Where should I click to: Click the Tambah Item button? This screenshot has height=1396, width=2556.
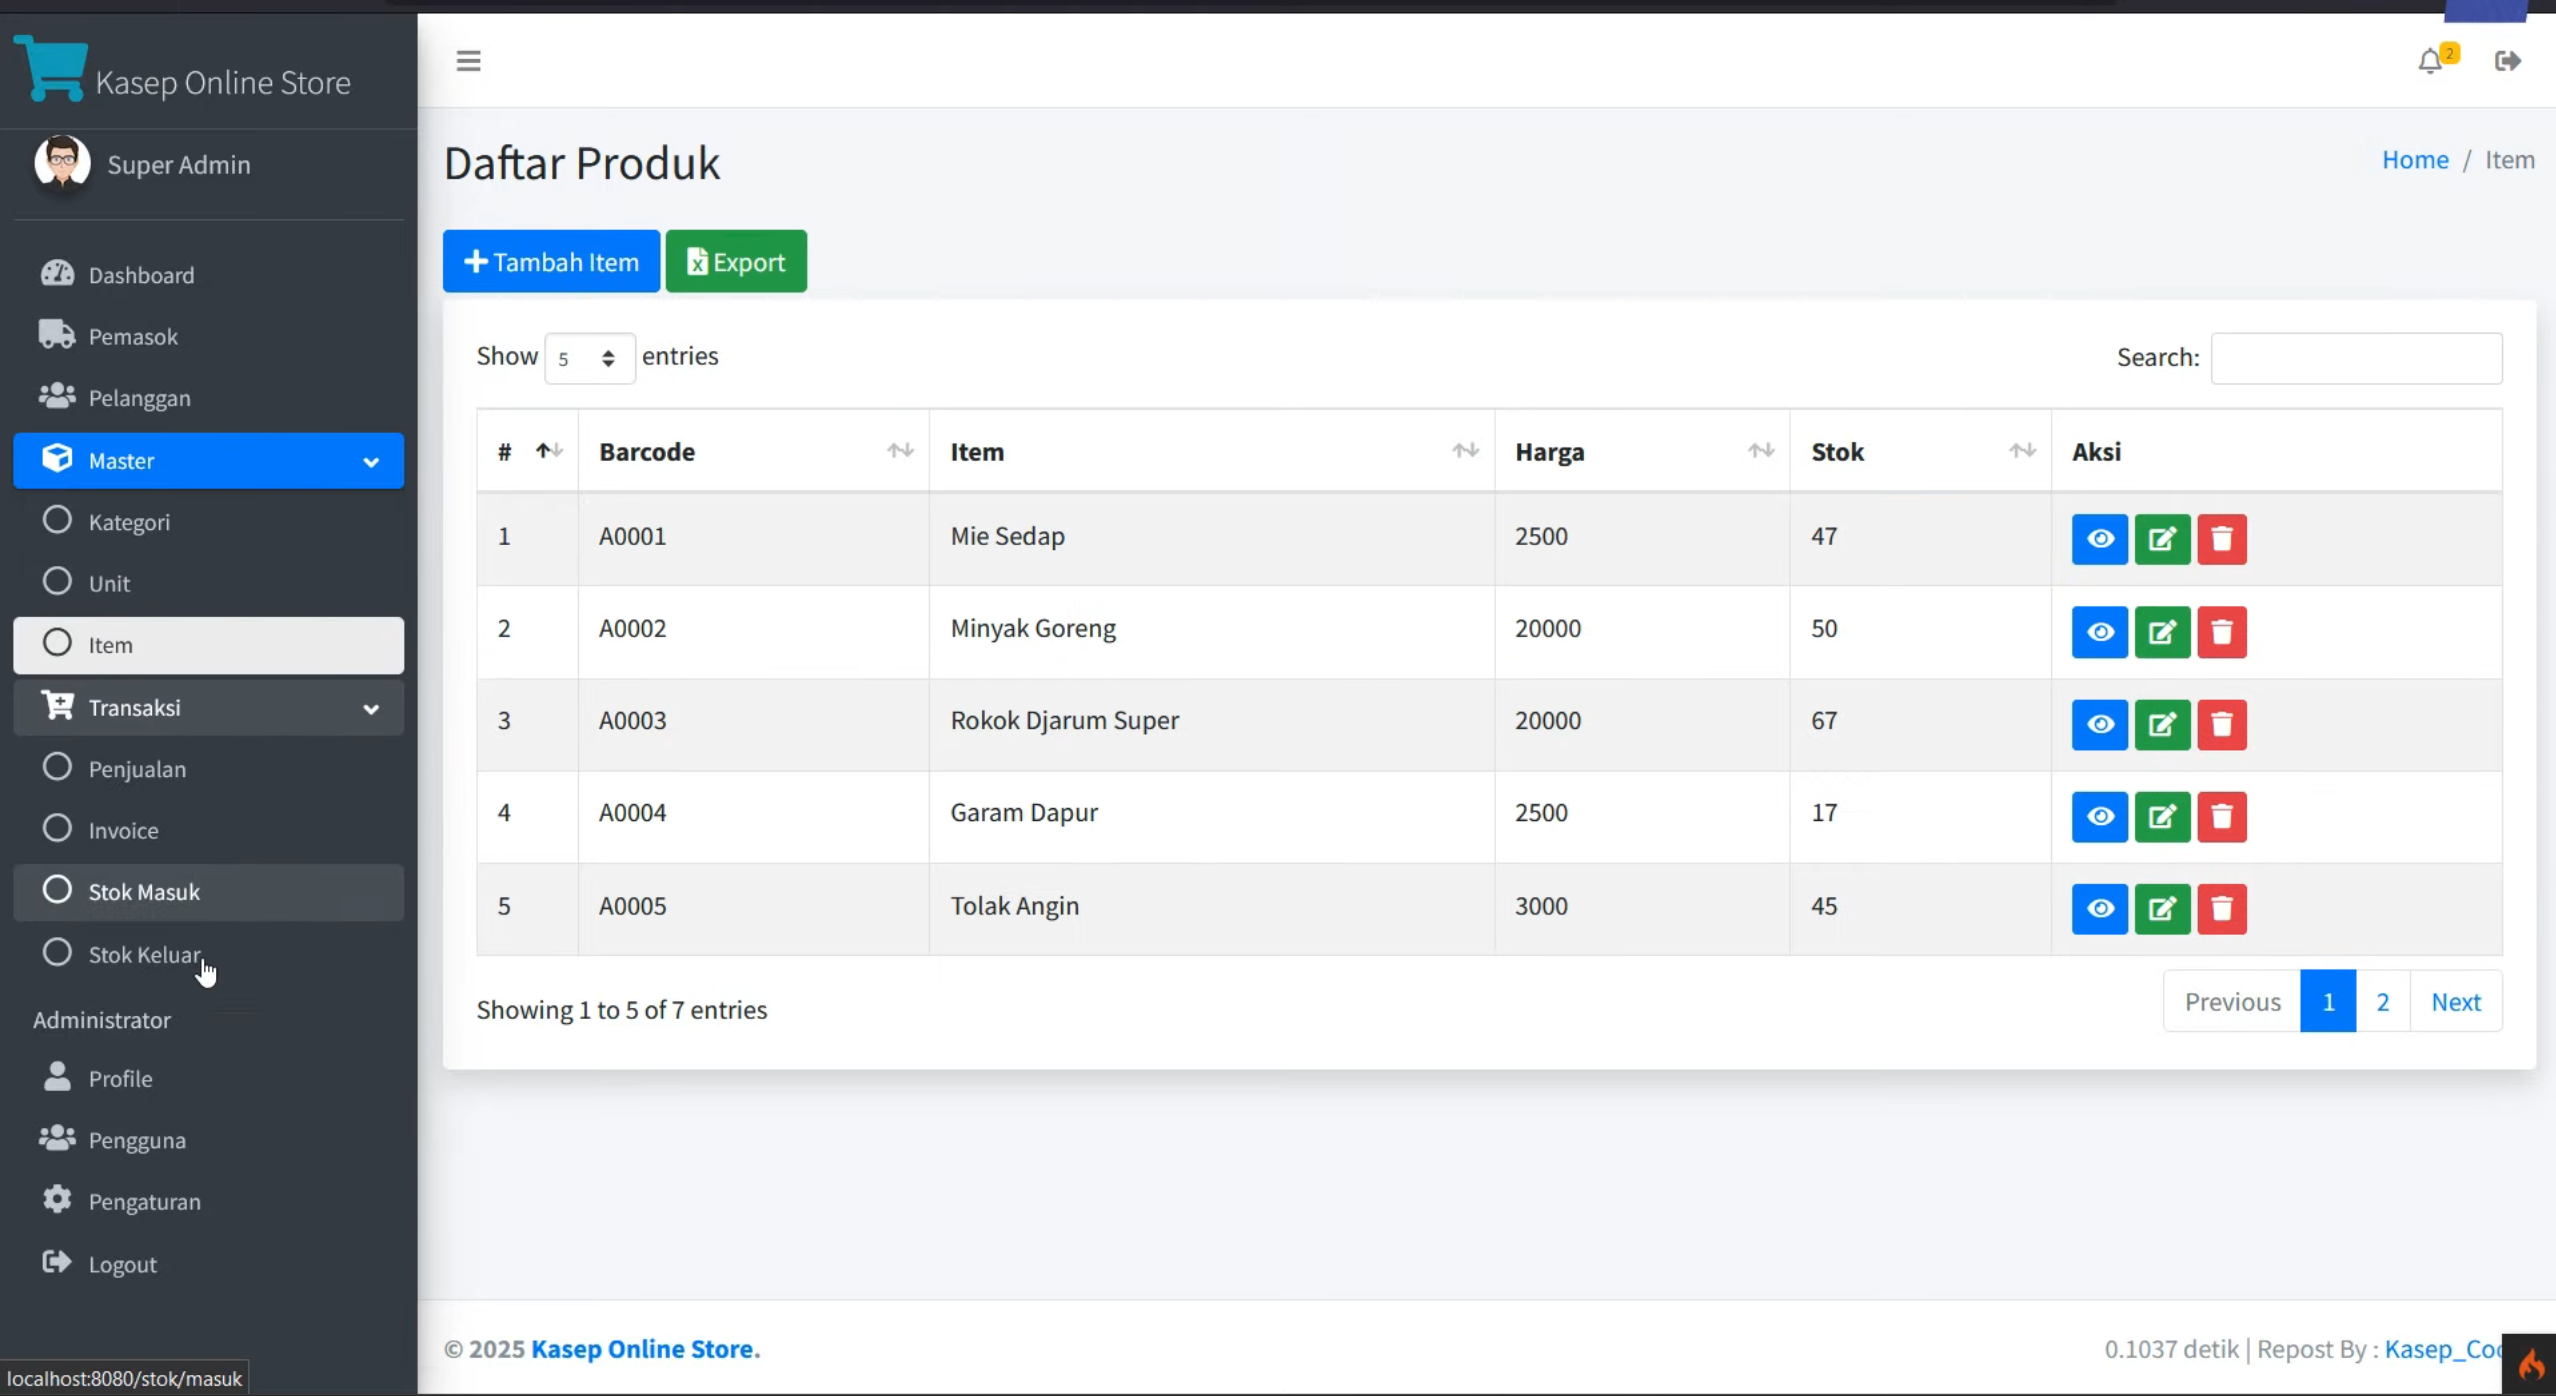pos(551,261)
